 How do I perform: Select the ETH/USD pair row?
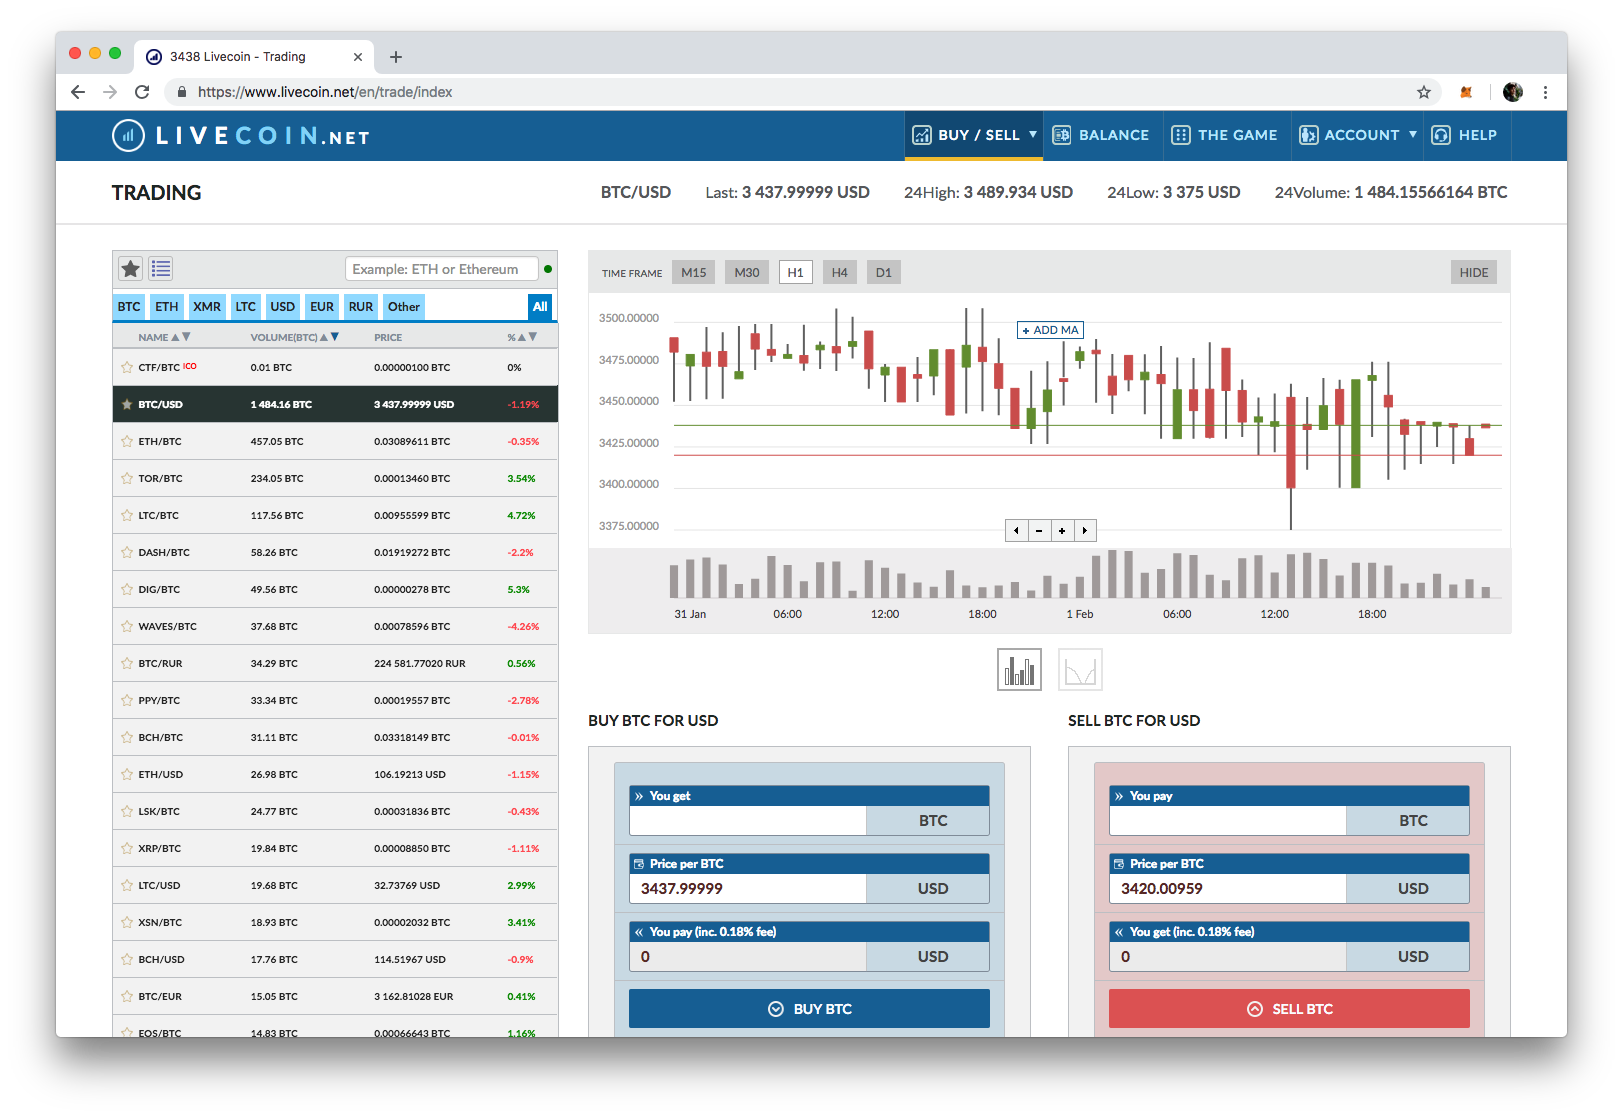pyautogui.click(x=335, y=774)
